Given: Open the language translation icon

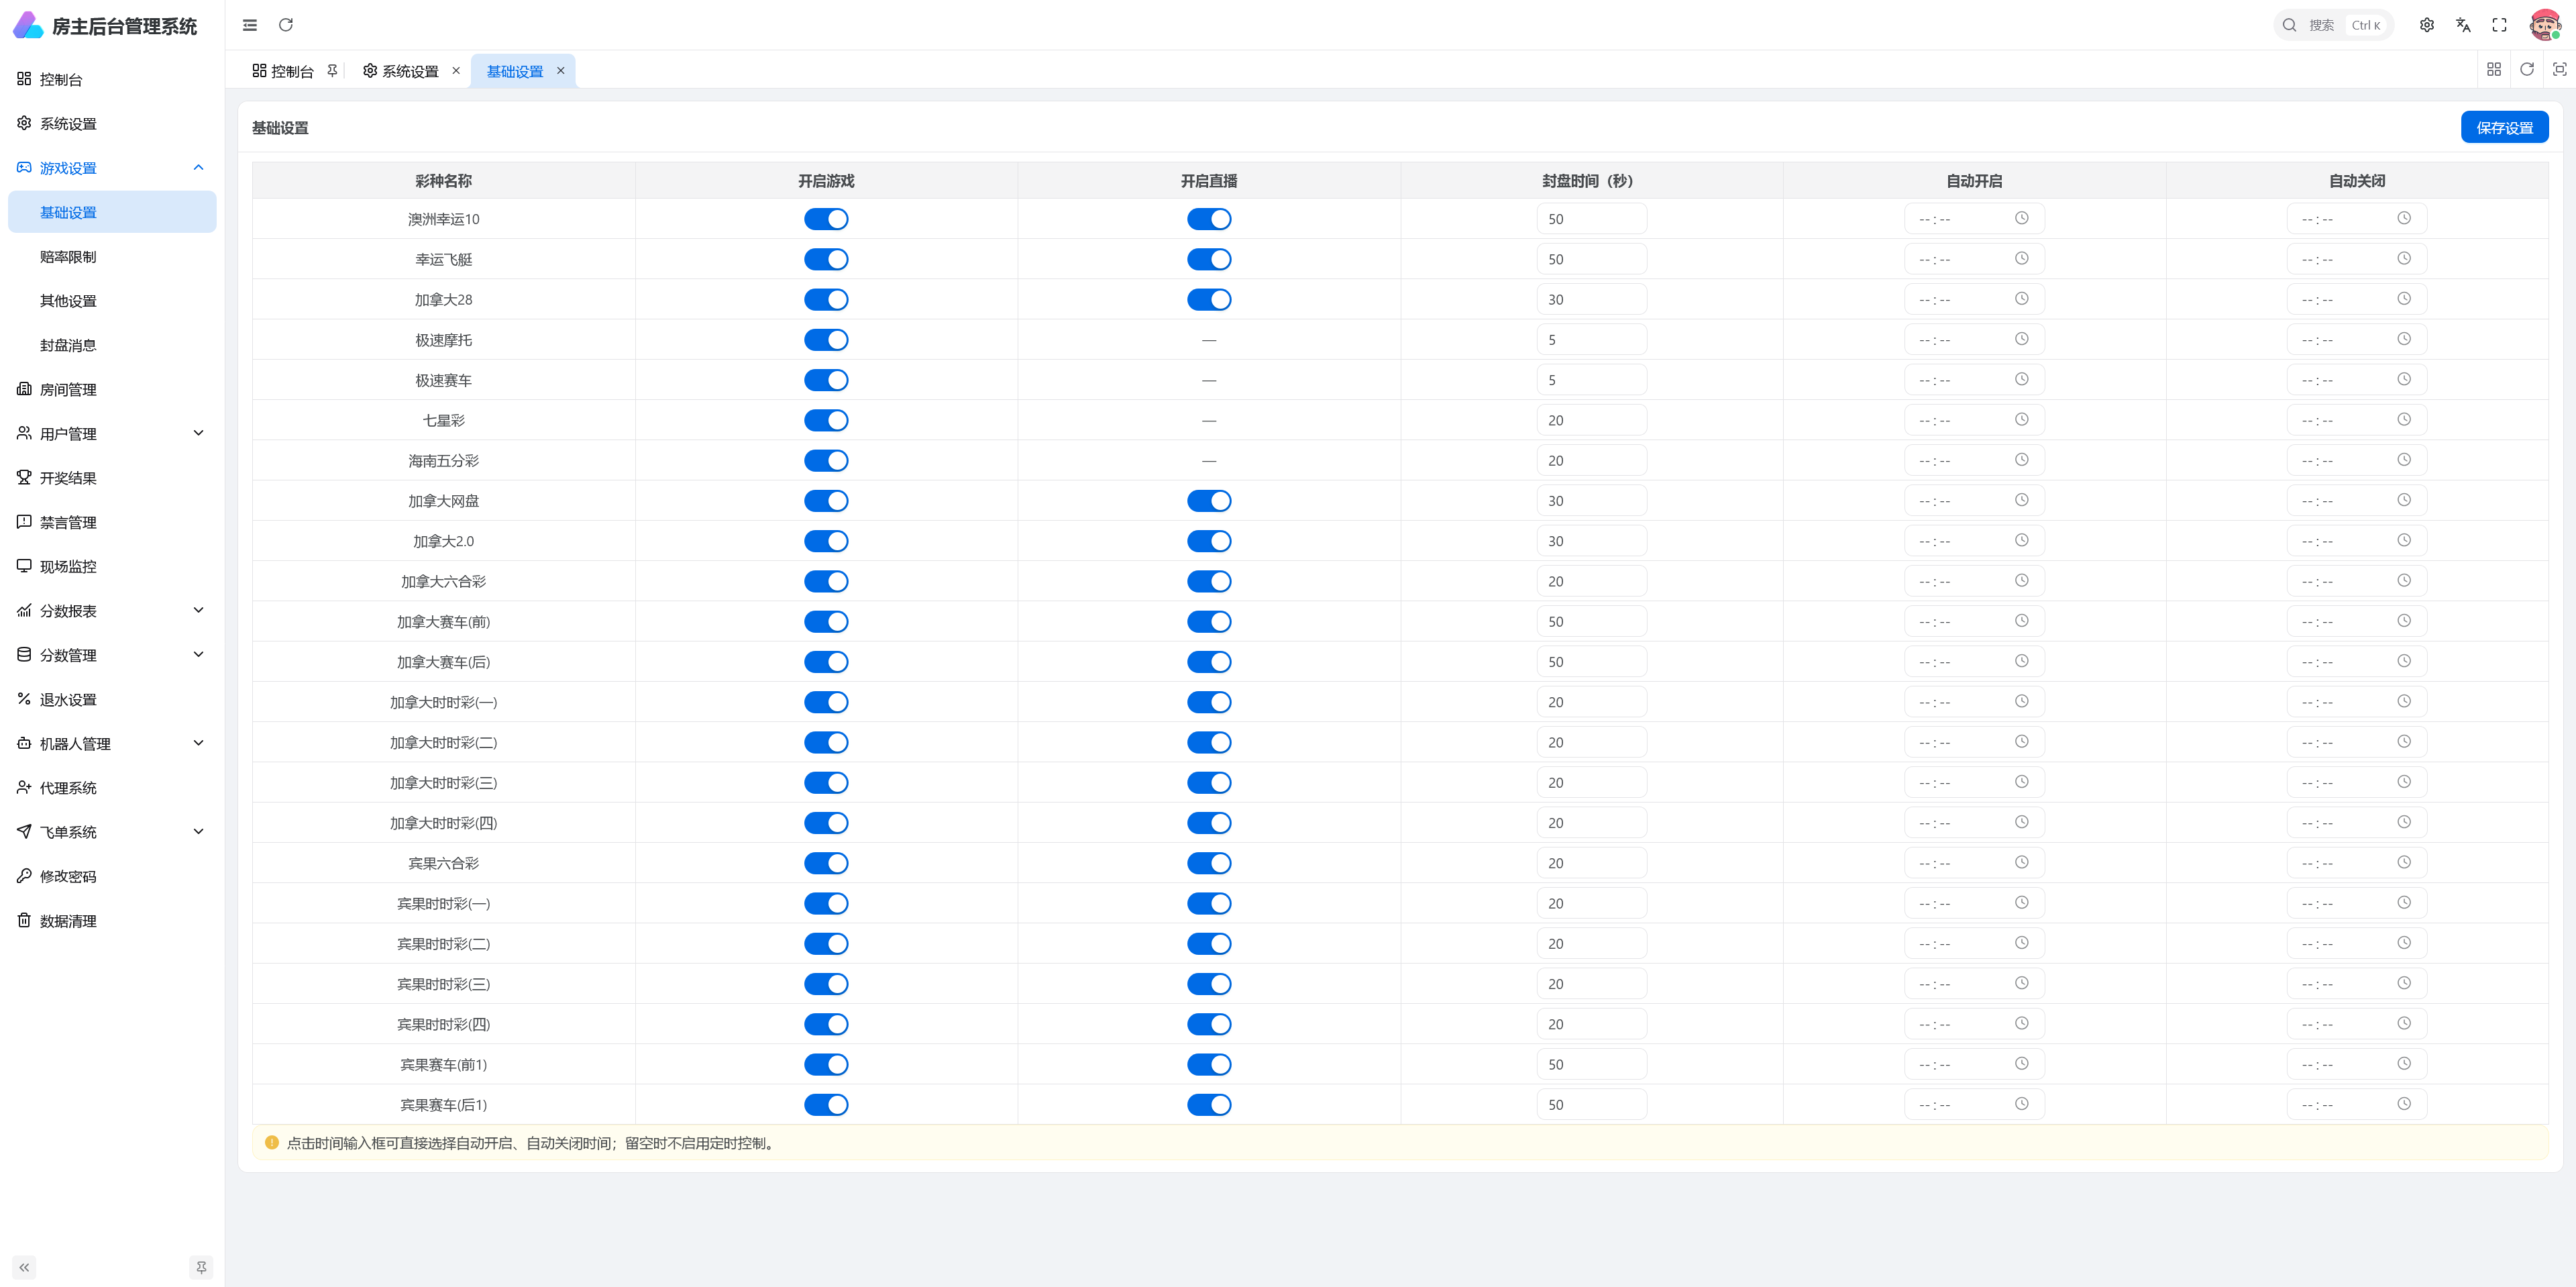Looking at the screenshot, I should click(2463, 25).
